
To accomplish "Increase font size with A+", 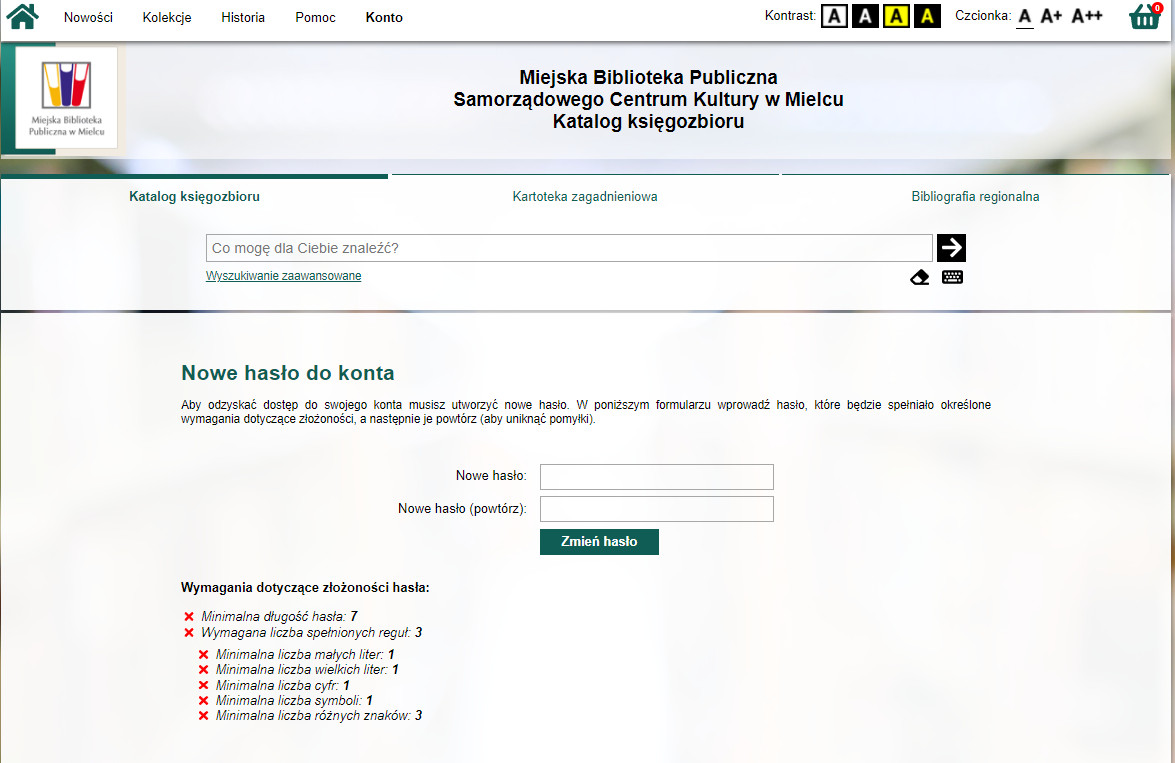I will point(1051,16).
